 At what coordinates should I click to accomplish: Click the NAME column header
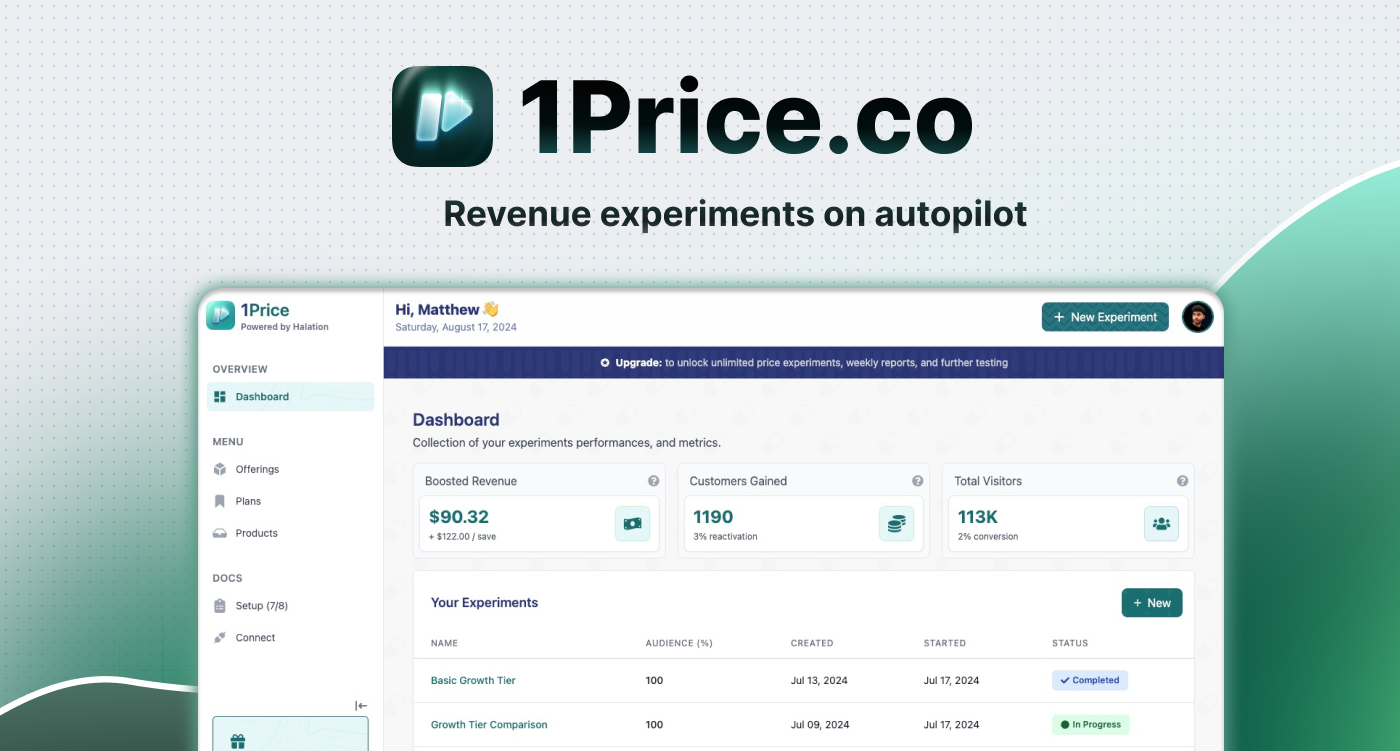[444, 643]
